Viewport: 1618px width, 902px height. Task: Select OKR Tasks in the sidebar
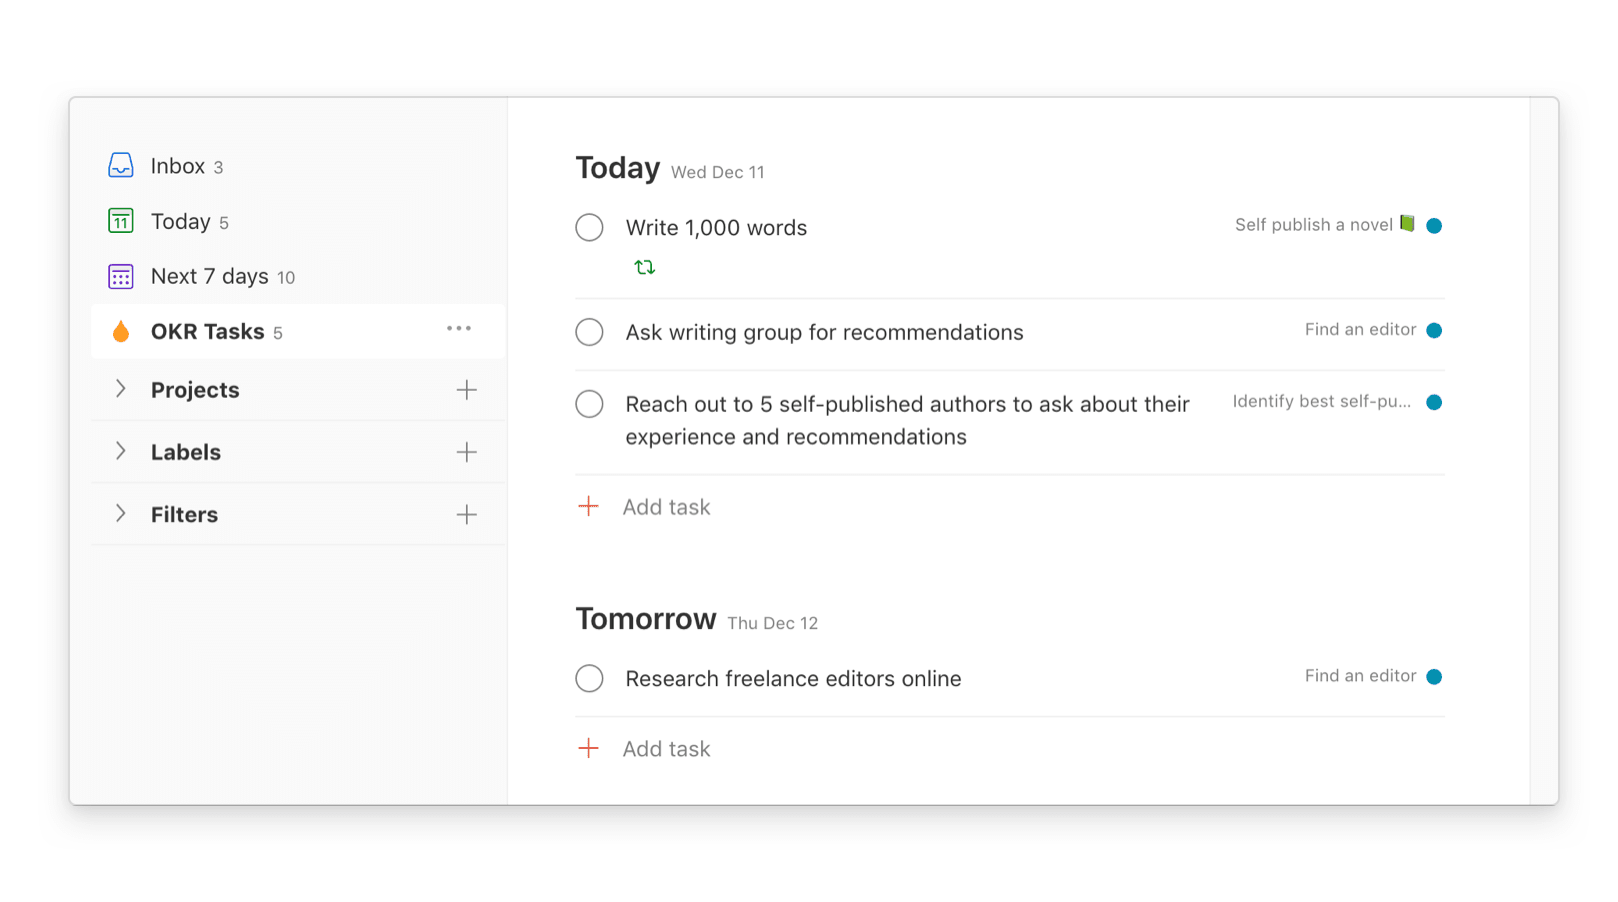(207, 331)
